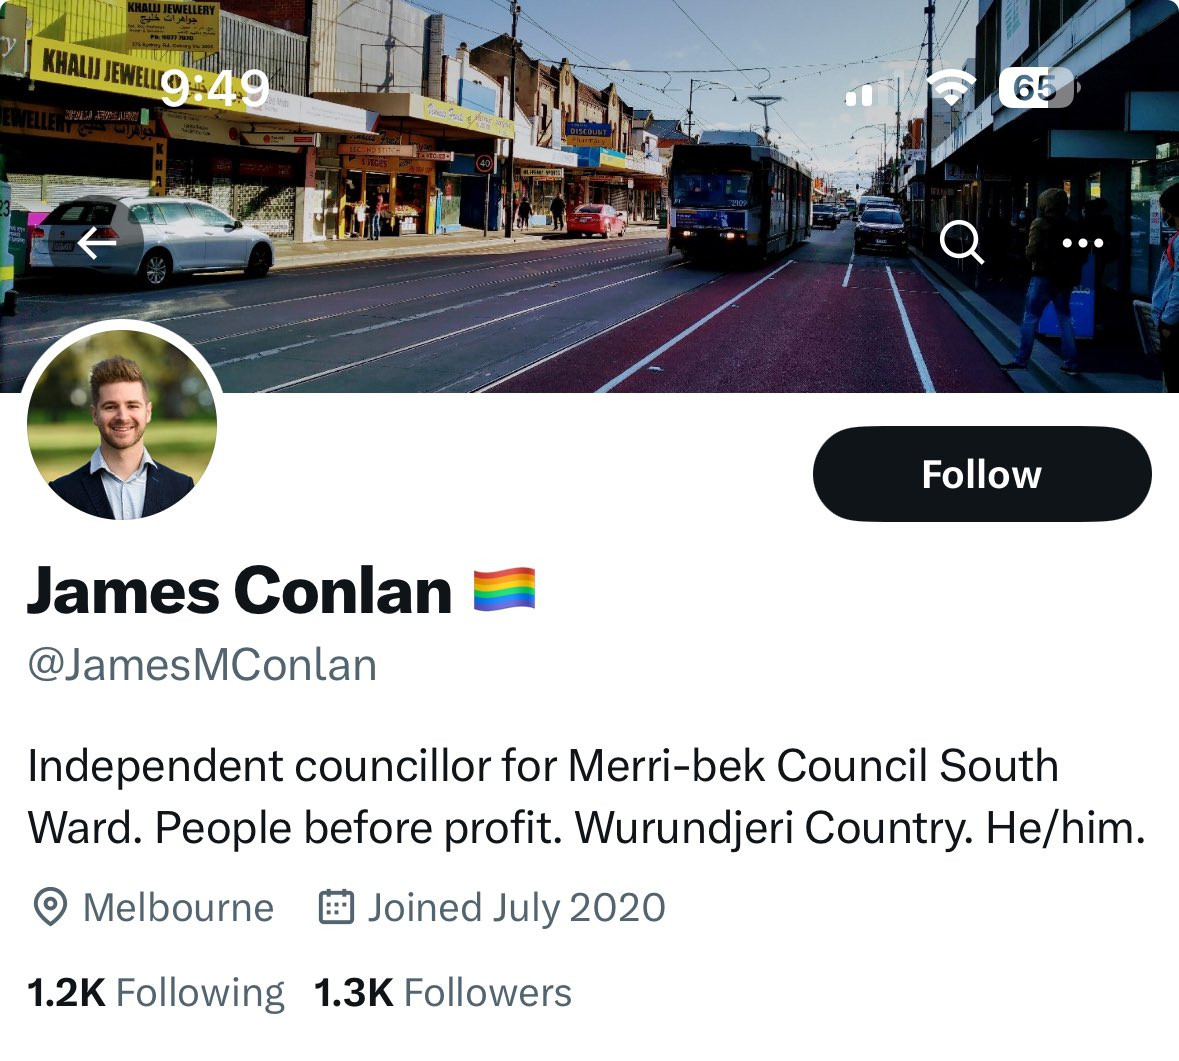Tap the calendar icon beside Joined July 2020
This screenshot has width=1179, height=1061.
[x=336, y=906]
